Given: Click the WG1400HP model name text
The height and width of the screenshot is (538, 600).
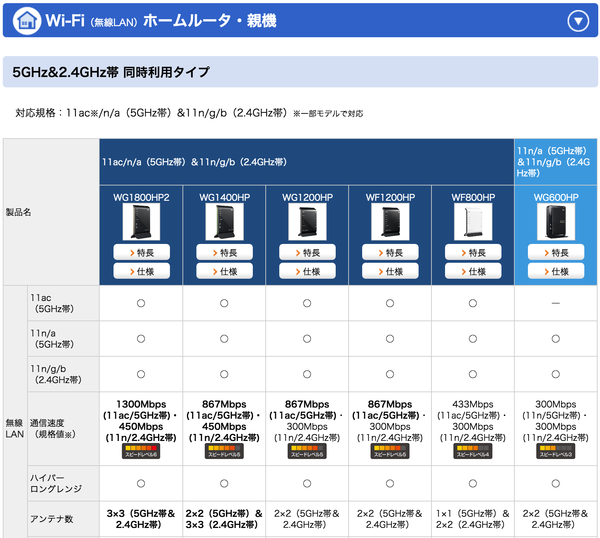Looking at the screenshot, I should (x=224, y=197).
